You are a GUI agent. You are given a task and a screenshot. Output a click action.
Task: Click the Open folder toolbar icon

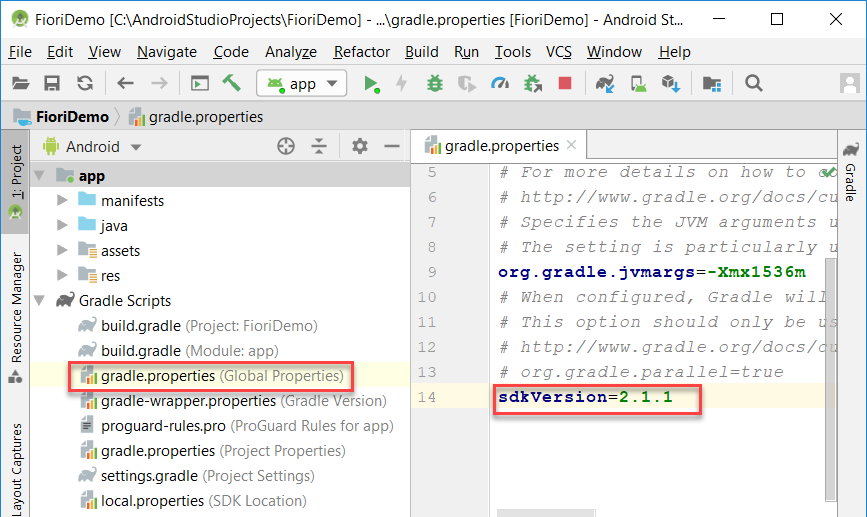20,83
